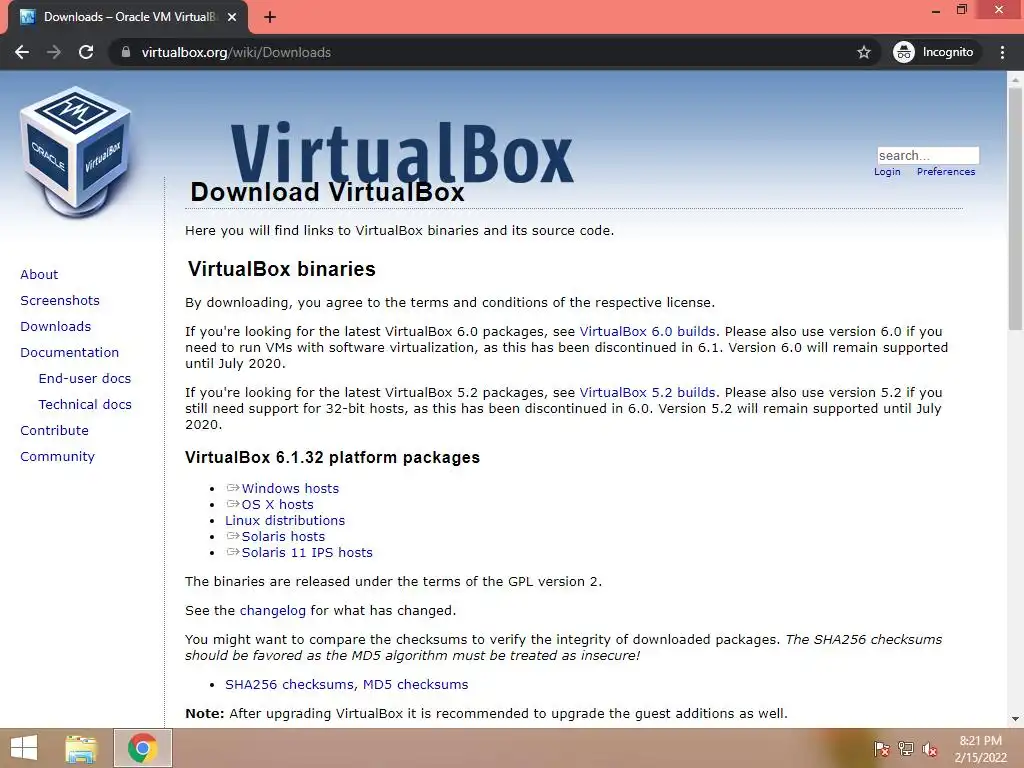Click the scrollbar down arrow
The width and height of the screenshot is (1024, 768).
pyautogui.click(x=1014, y=719)
